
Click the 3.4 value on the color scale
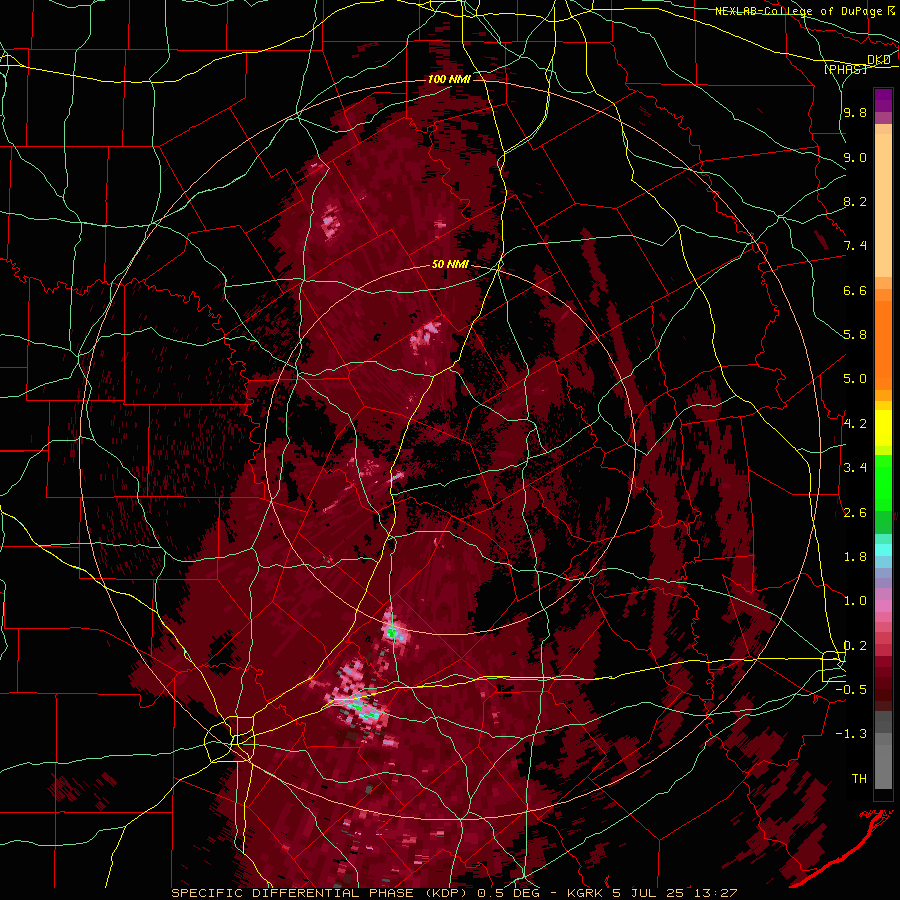tap(855, 468)
